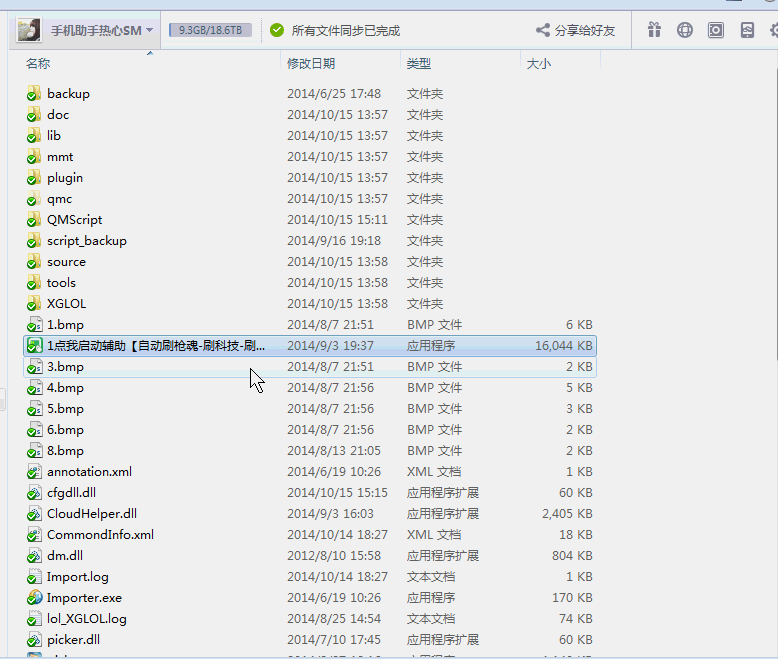Click the safe box icon in the toolbar
This screenshot has height=659, width=778.
(x=716, y=30)
